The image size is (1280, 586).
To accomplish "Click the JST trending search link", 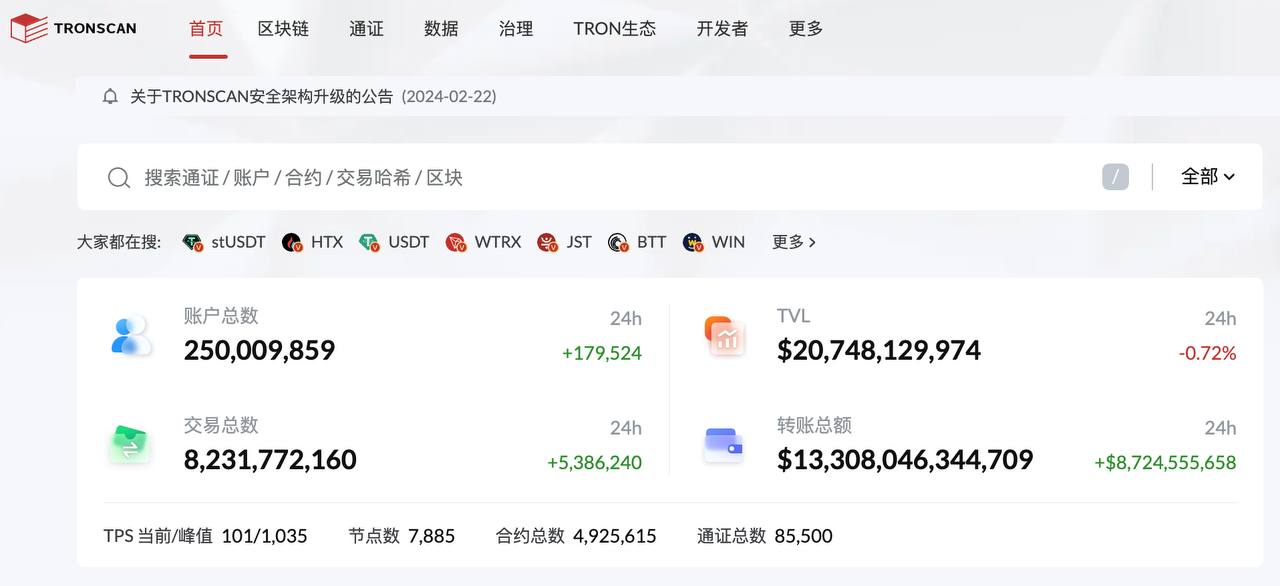I will [x=565, y=242].
